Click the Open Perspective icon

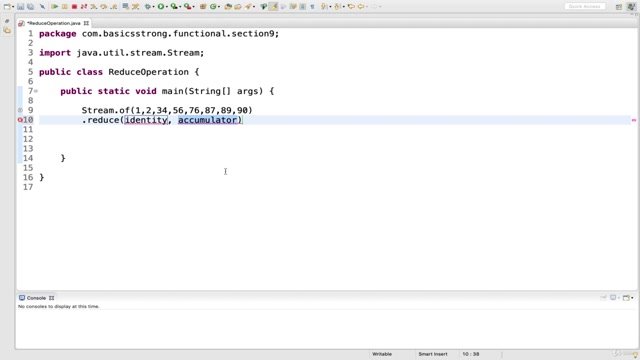tap(619, 7)
